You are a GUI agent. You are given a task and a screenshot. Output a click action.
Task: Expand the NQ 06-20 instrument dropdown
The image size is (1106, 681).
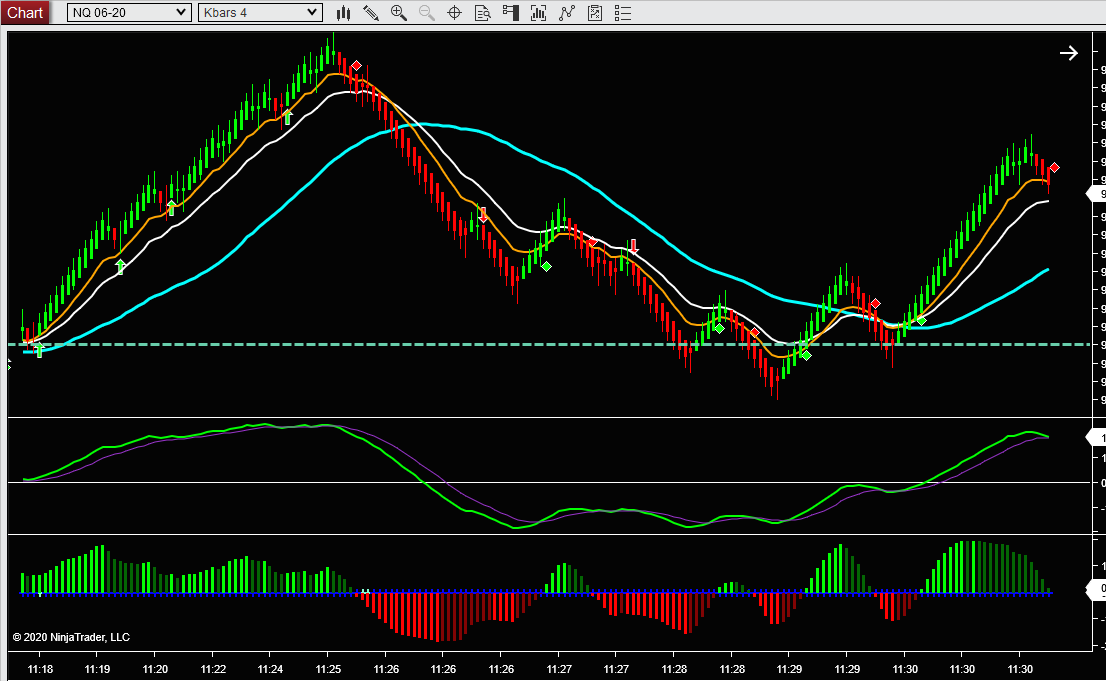tap(129, 12)
